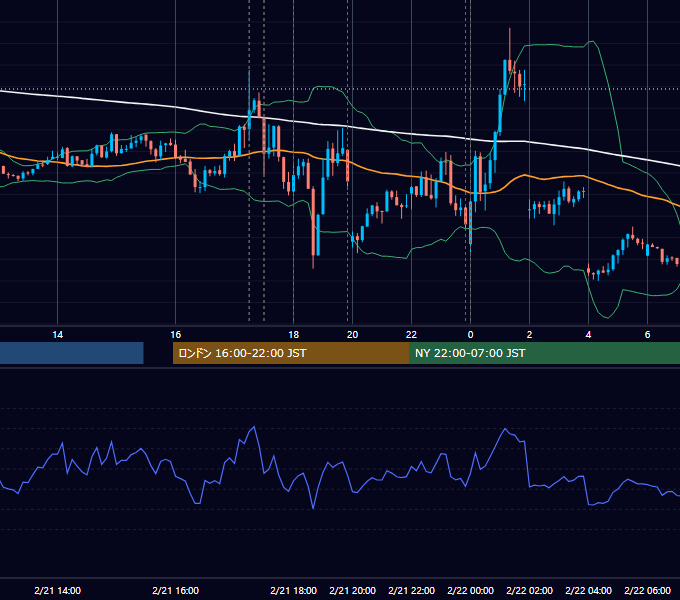Click the 18 hour axis label
The image size is (680, 600).
(294, 335)
